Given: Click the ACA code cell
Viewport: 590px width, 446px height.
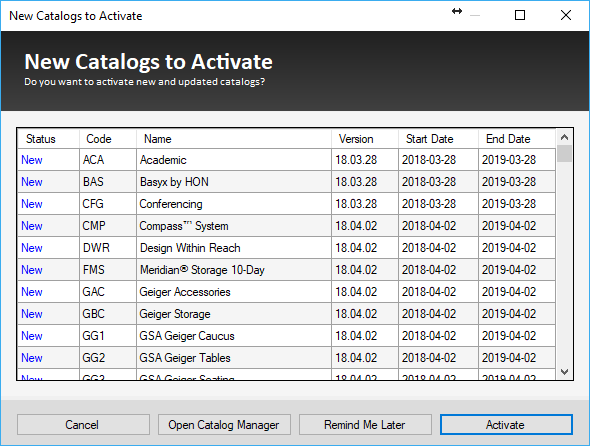Looking at the screenshot, I should pyautogui.click(x=108, y=160).
